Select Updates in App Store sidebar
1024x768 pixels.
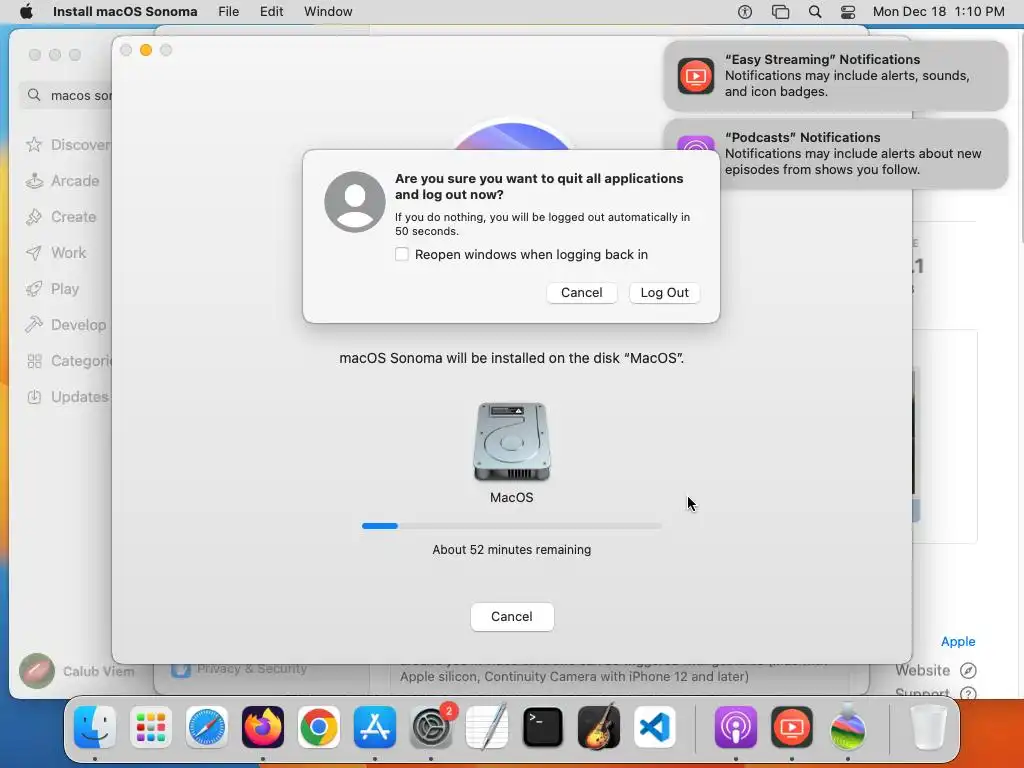pyautogui.click(x=67, y=396)
